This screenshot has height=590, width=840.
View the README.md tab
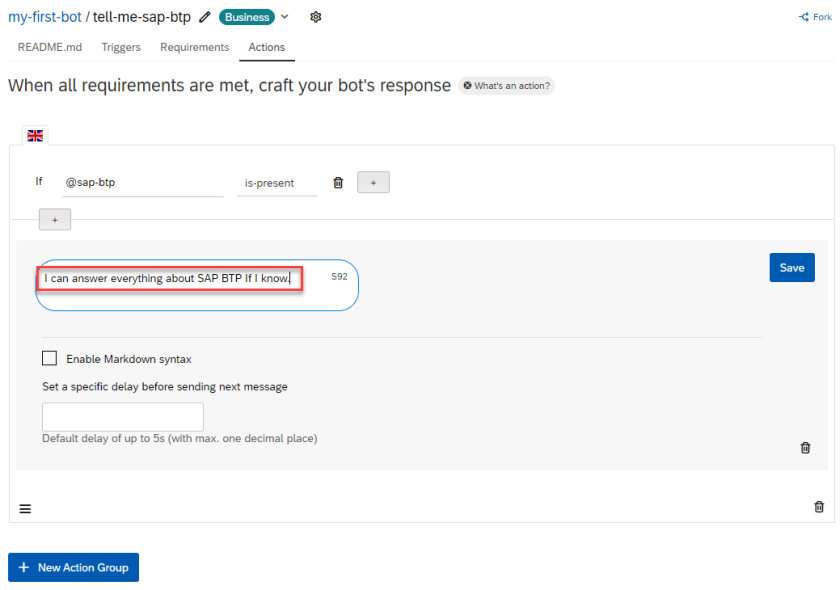49,47
